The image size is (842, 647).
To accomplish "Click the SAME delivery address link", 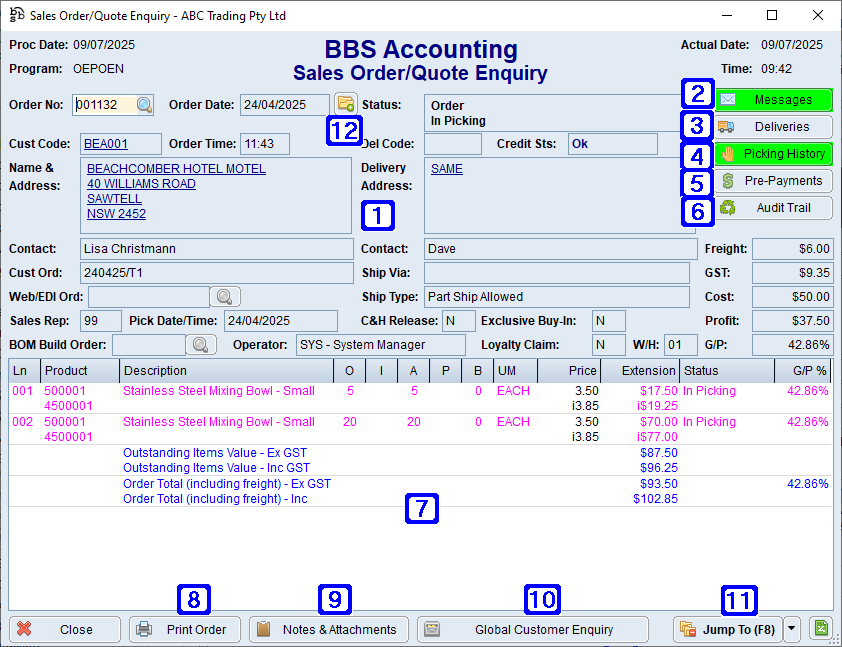I will coord(447,169).
